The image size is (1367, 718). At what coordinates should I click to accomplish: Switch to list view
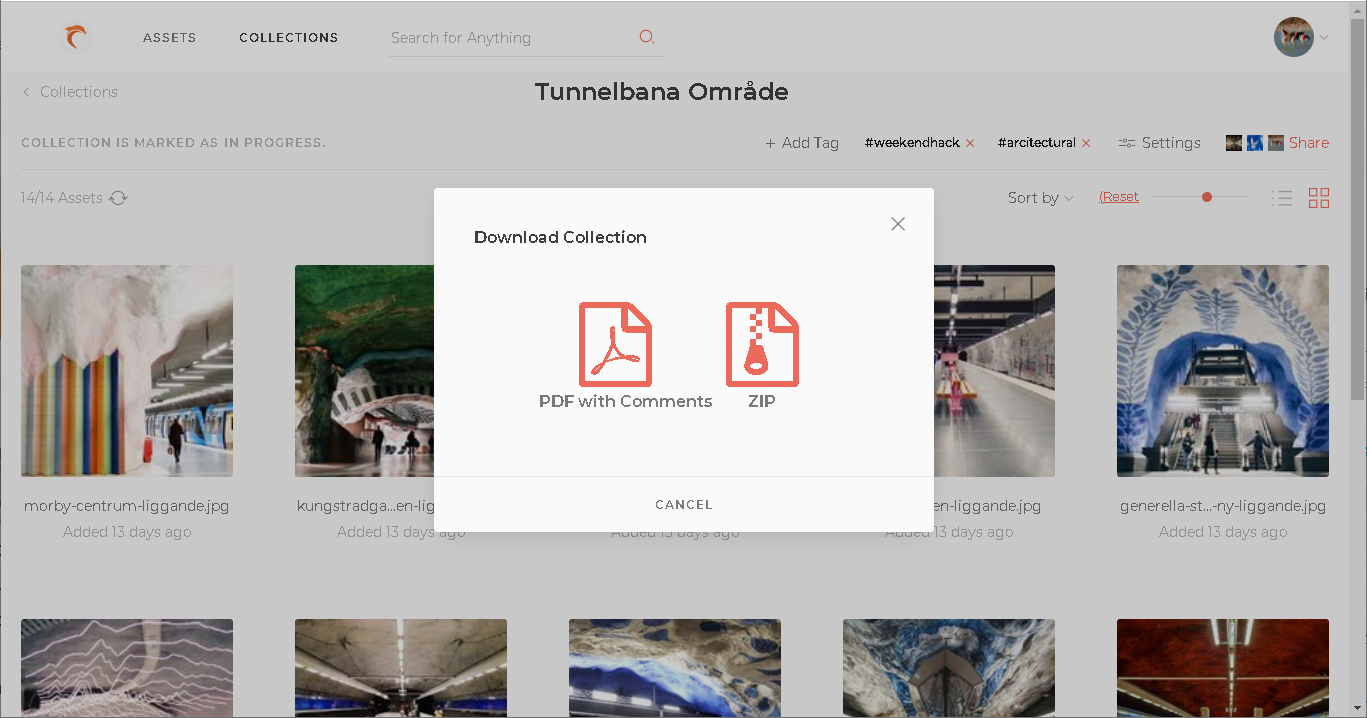(1282, 198)
